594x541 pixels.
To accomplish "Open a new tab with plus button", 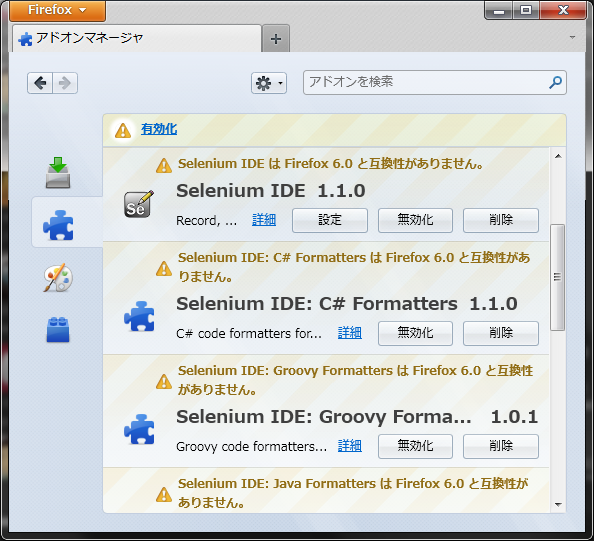I will tap(276, 39).
